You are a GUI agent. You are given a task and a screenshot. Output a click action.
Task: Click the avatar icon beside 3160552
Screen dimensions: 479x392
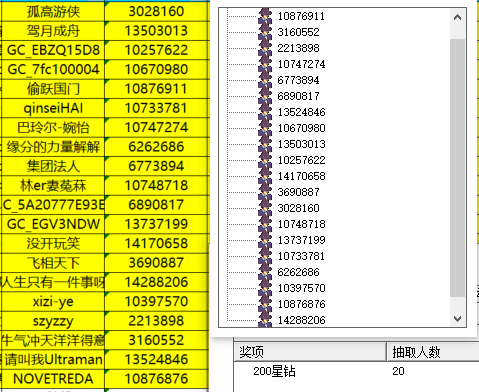(x=265, y=32)
